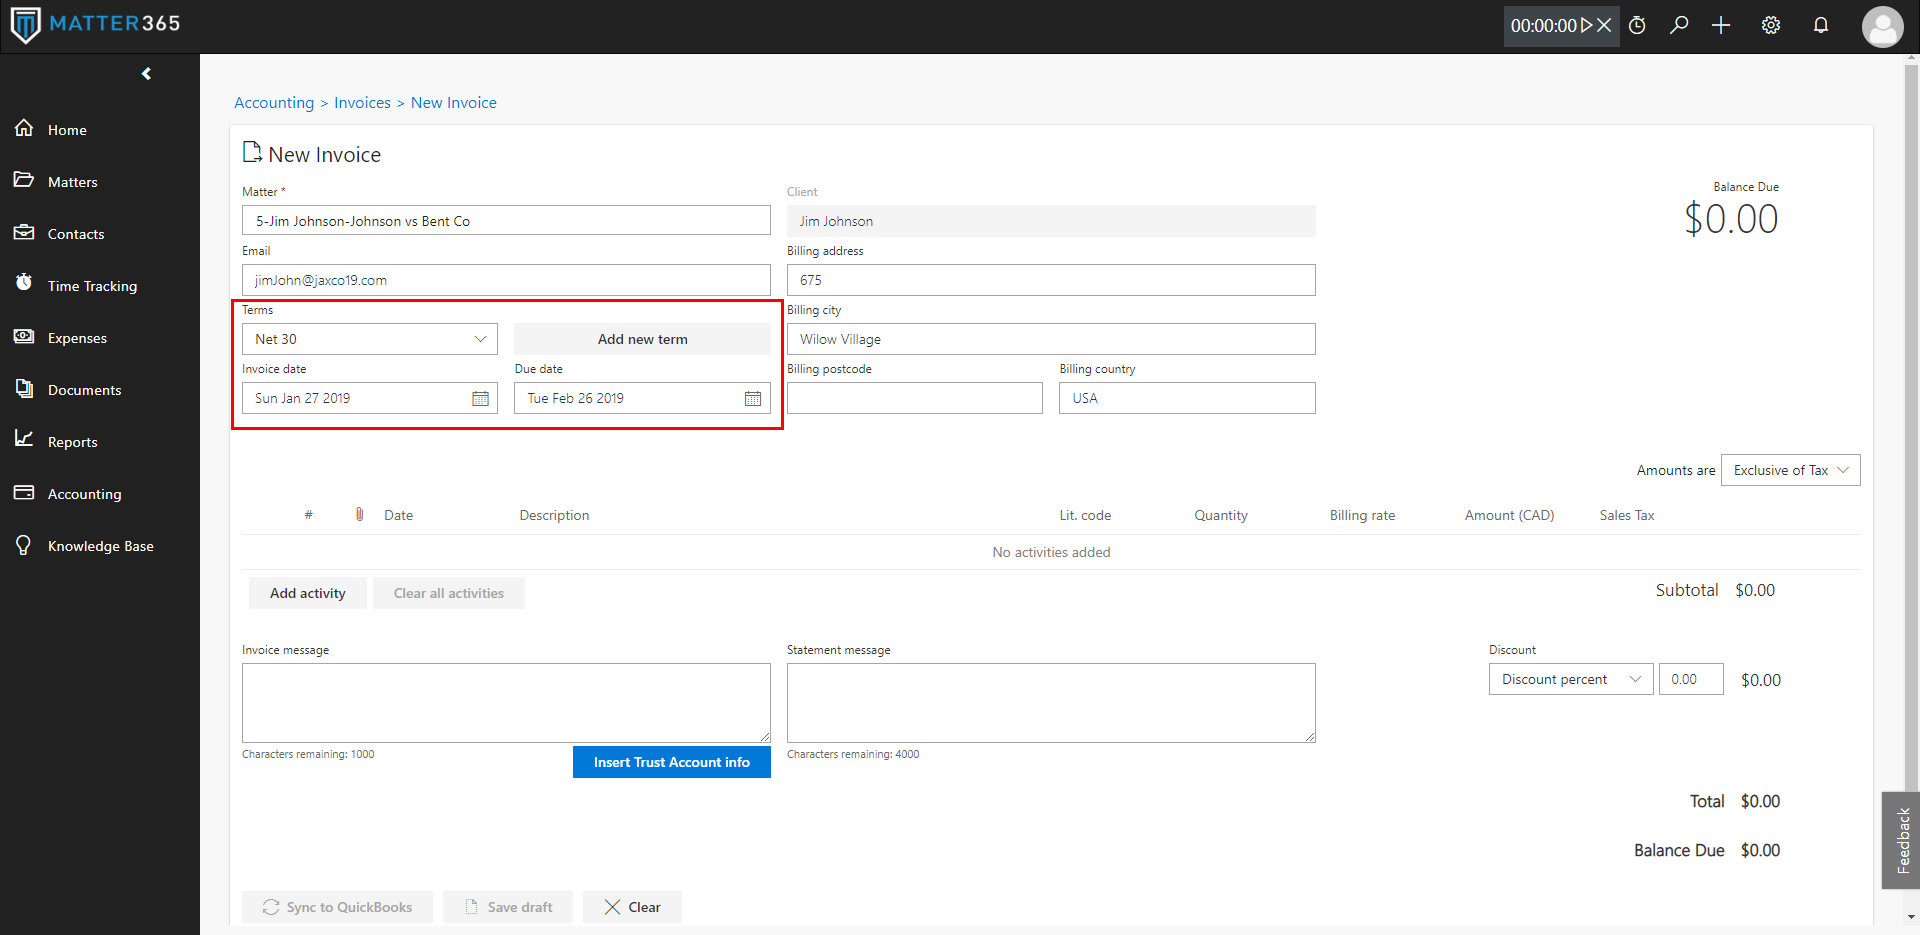Open Contacts in the sidebar
Image resolution: width=1920 pixels, height=935 pixels.
click(x=76, y=234)
